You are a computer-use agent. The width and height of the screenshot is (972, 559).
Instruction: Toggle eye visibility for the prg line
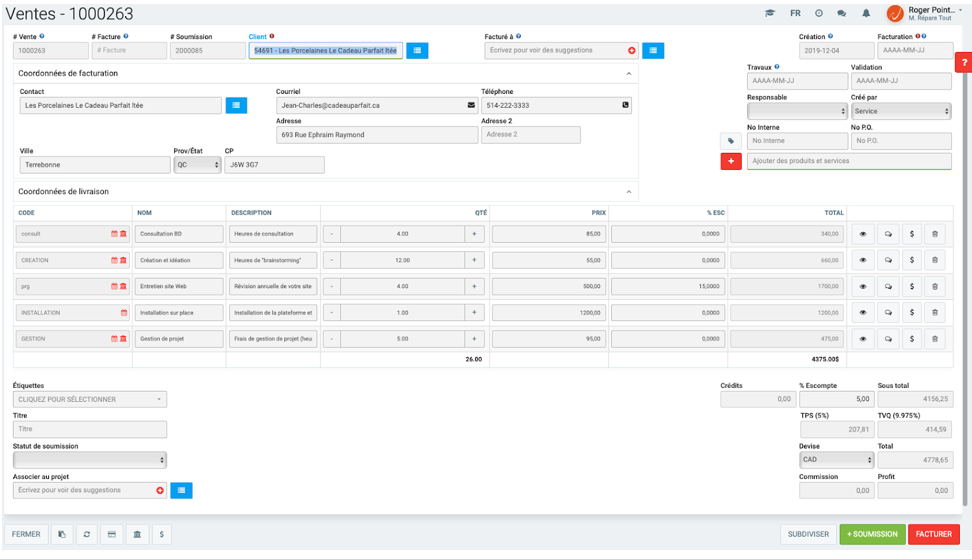[862, 287]
